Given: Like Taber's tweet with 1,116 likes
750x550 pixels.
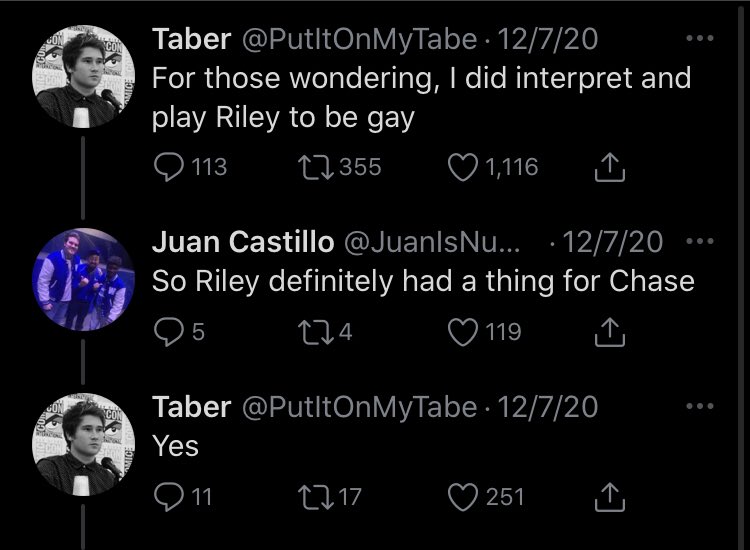Looking at the screenshot, I should pos(463,167).
